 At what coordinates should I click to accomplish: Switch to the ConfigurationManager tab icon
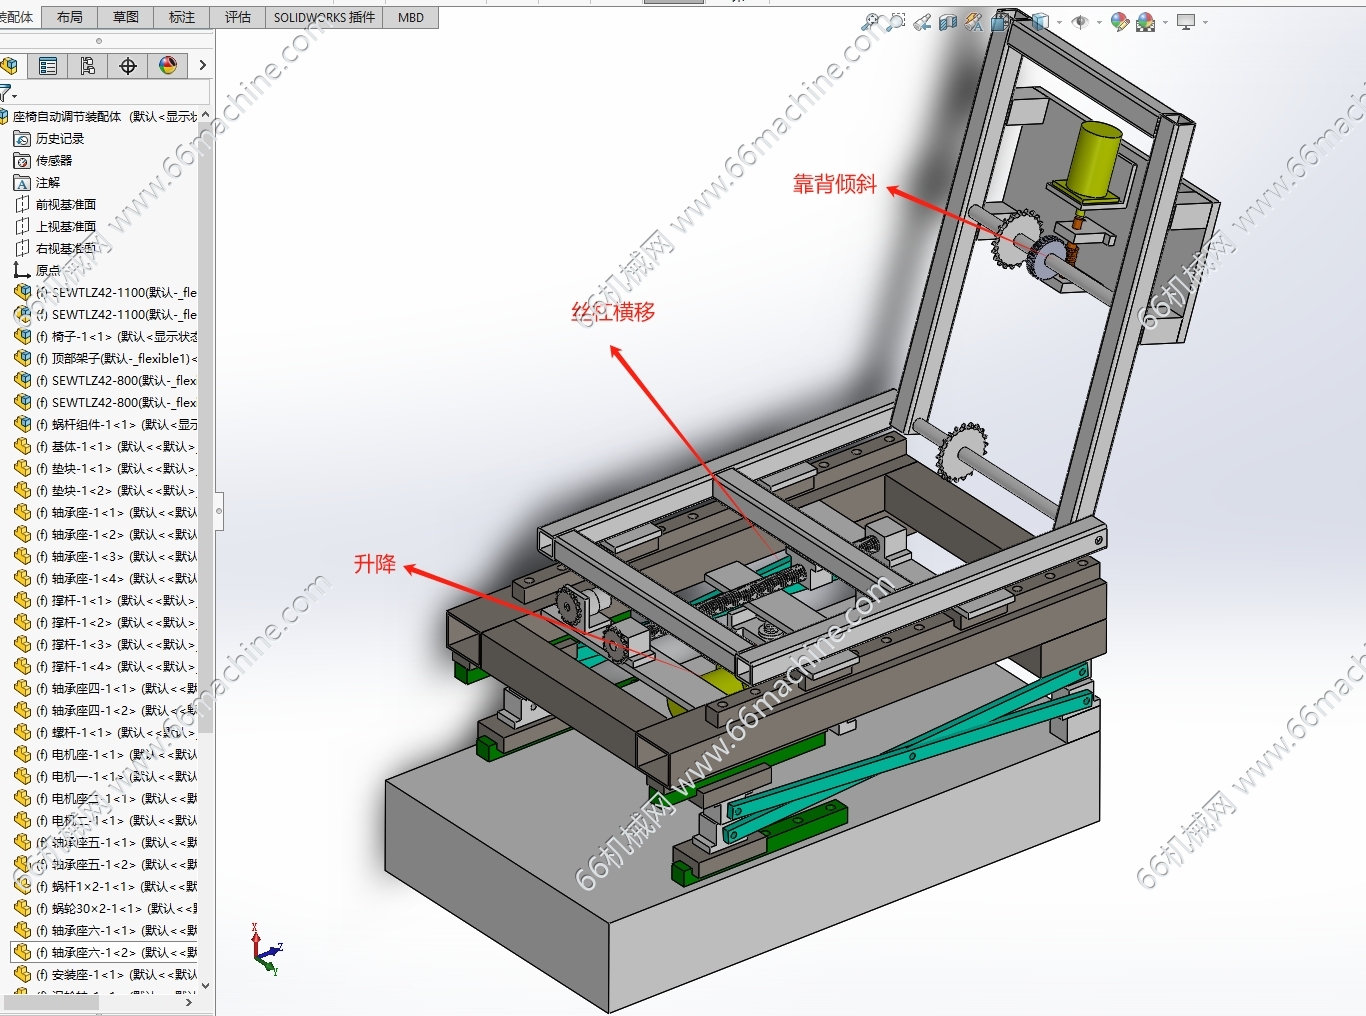tap(87, 66)
